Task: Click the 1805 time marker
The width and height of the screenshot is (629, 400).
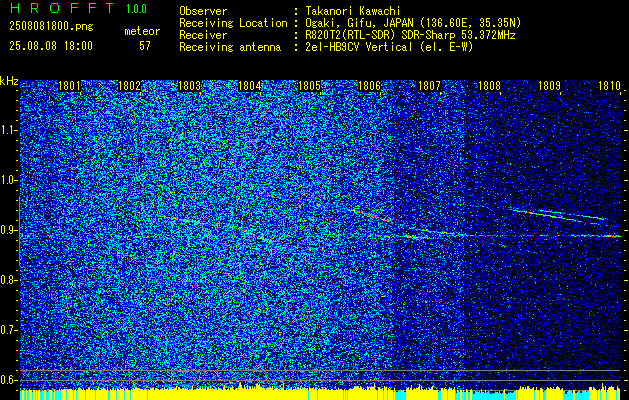Action: click(309, 86)
